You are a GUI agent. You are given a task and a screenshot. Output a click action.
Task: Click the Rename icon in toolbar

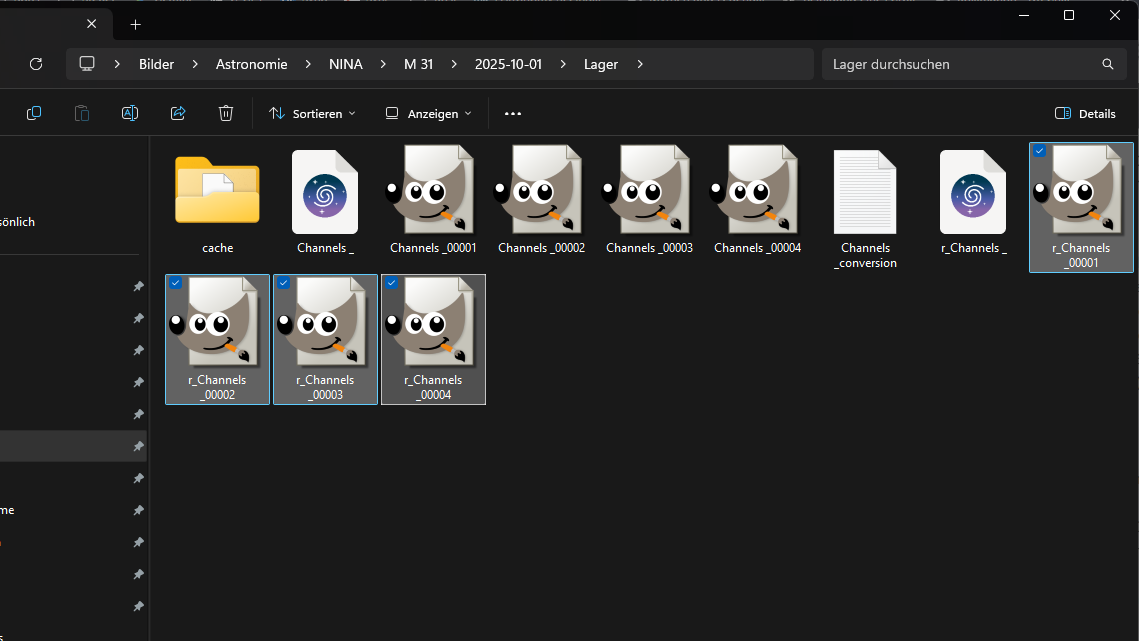[130, 113]
